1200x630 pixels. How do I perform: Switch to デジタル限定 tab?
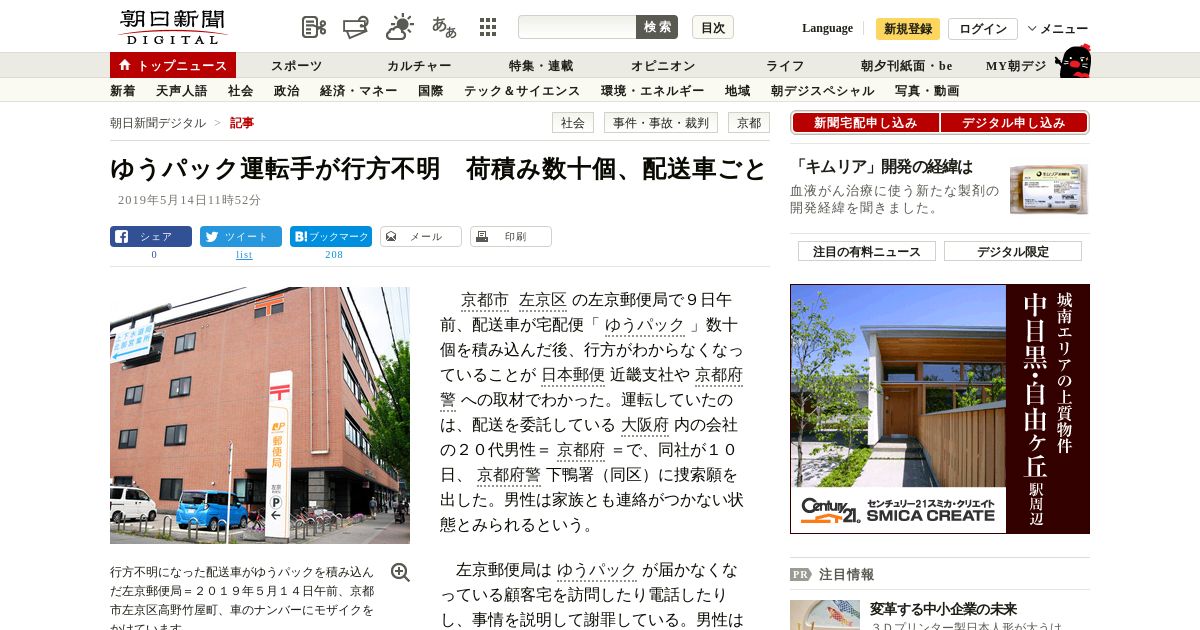tap(1013, 251)
